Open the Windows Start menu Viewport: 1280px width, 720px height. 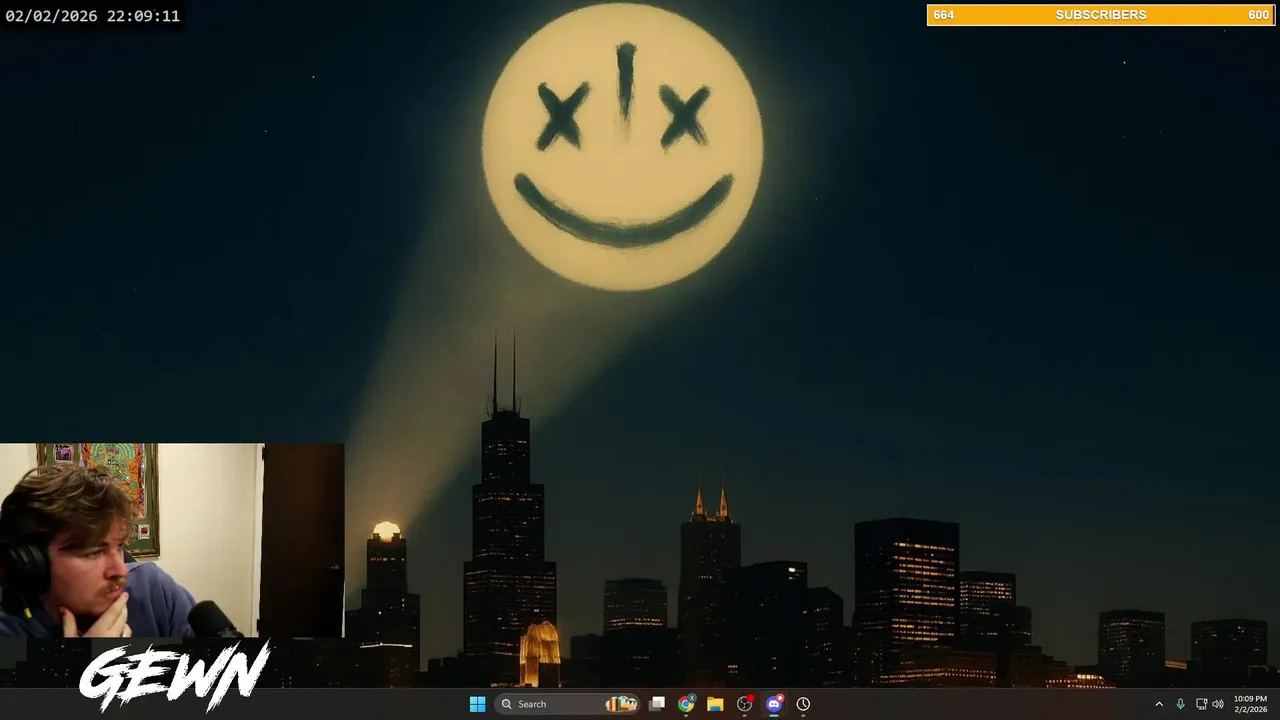point(477,704)
